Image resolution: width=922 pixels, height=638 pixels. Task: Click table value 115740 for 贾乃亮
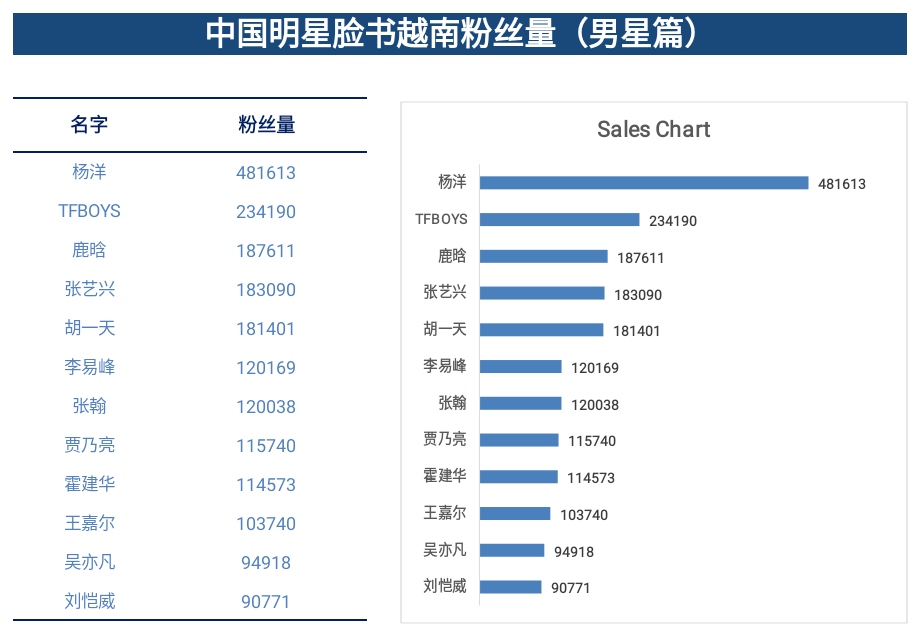(x=266, y=446)
